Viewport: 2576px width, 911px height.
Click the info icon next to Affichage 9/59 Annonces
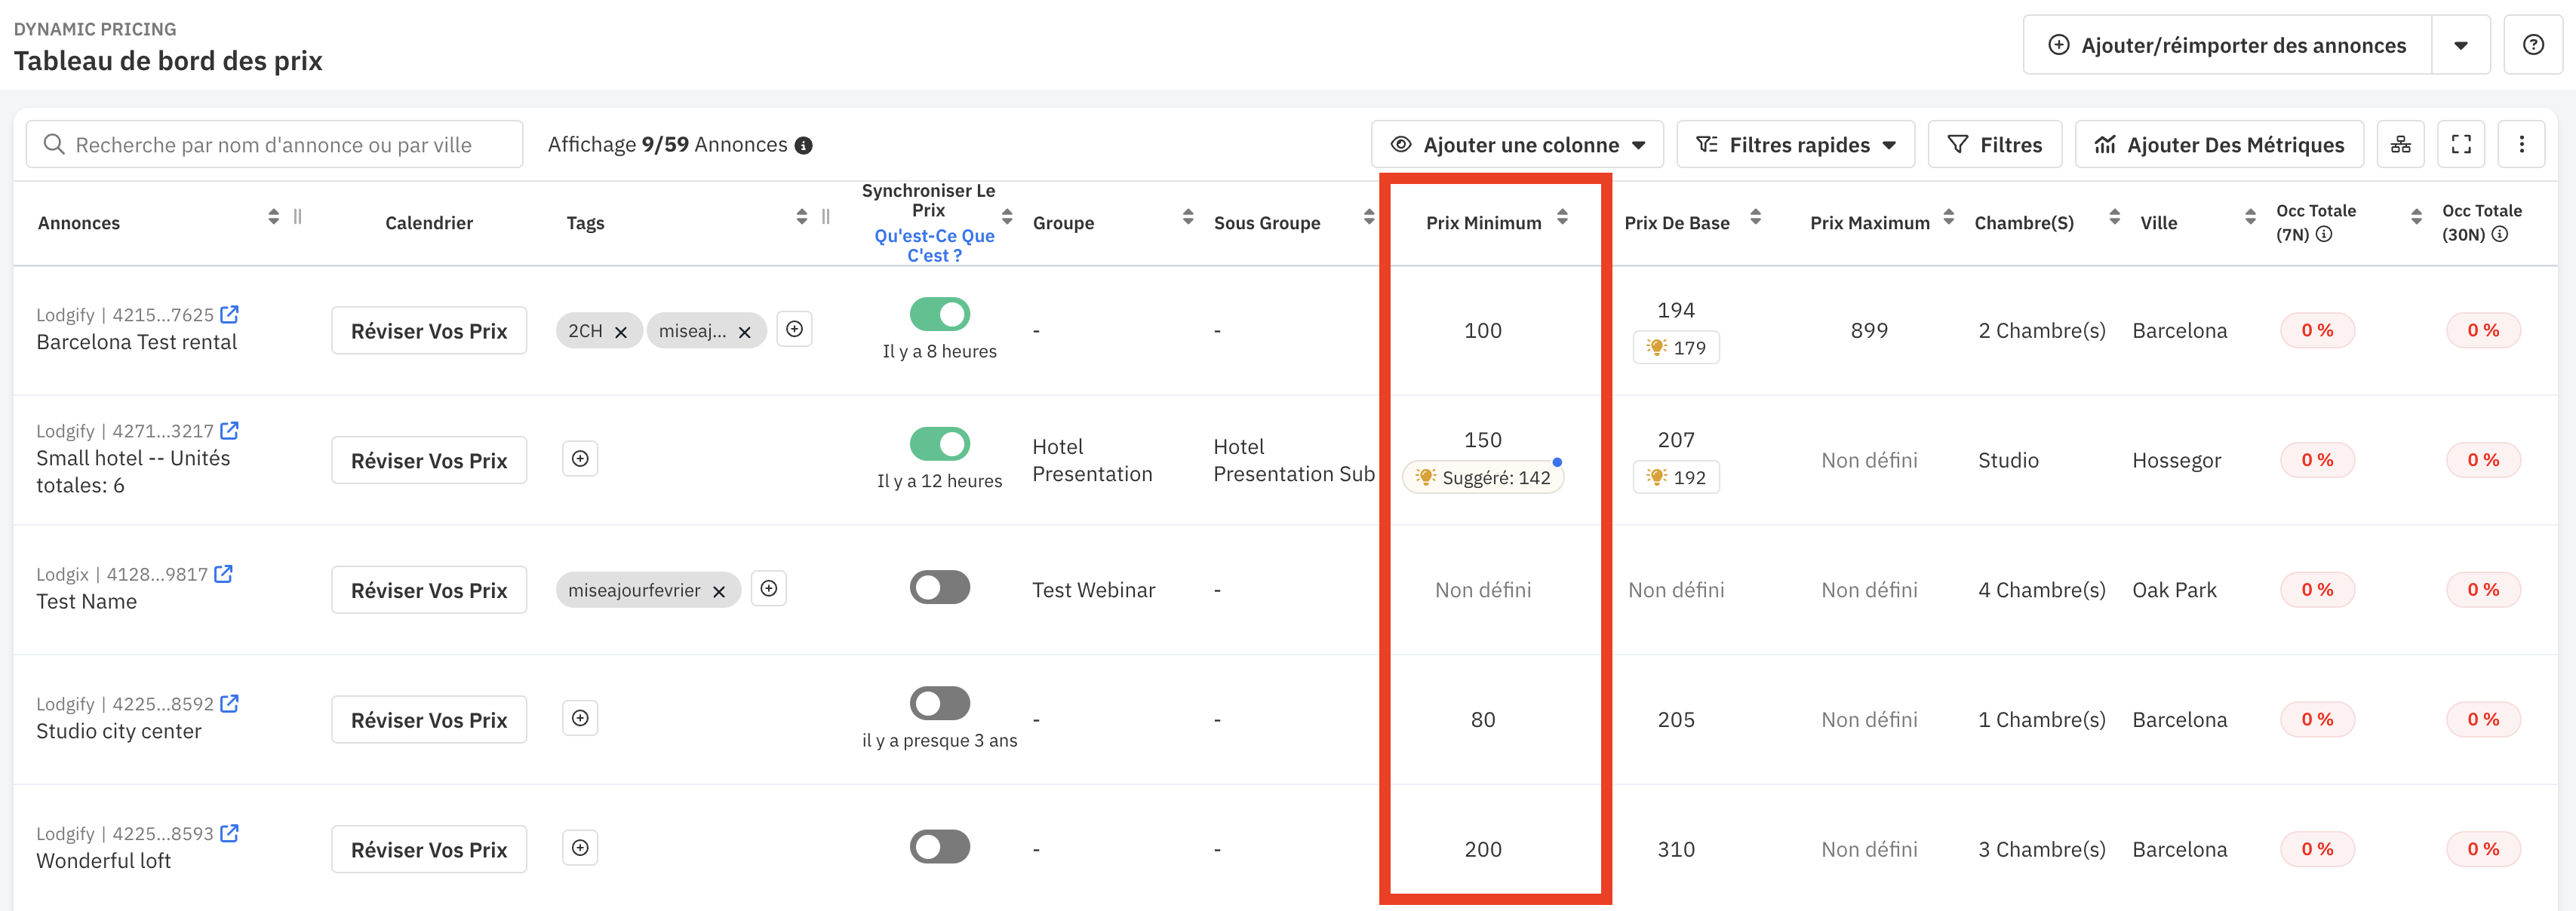pos(803,146)
